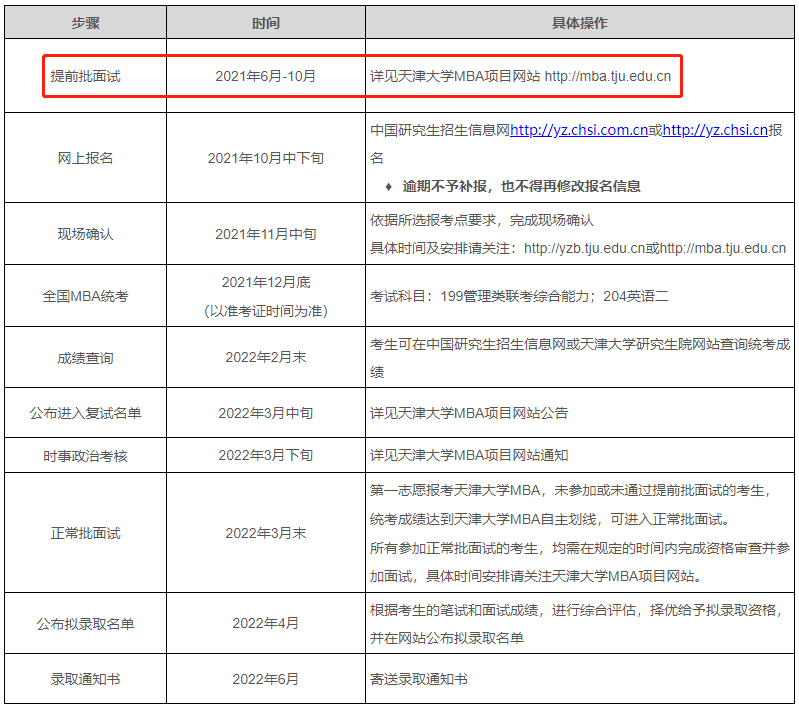Select the 公布进入复试名单 cell

click(x=85, y=413)
